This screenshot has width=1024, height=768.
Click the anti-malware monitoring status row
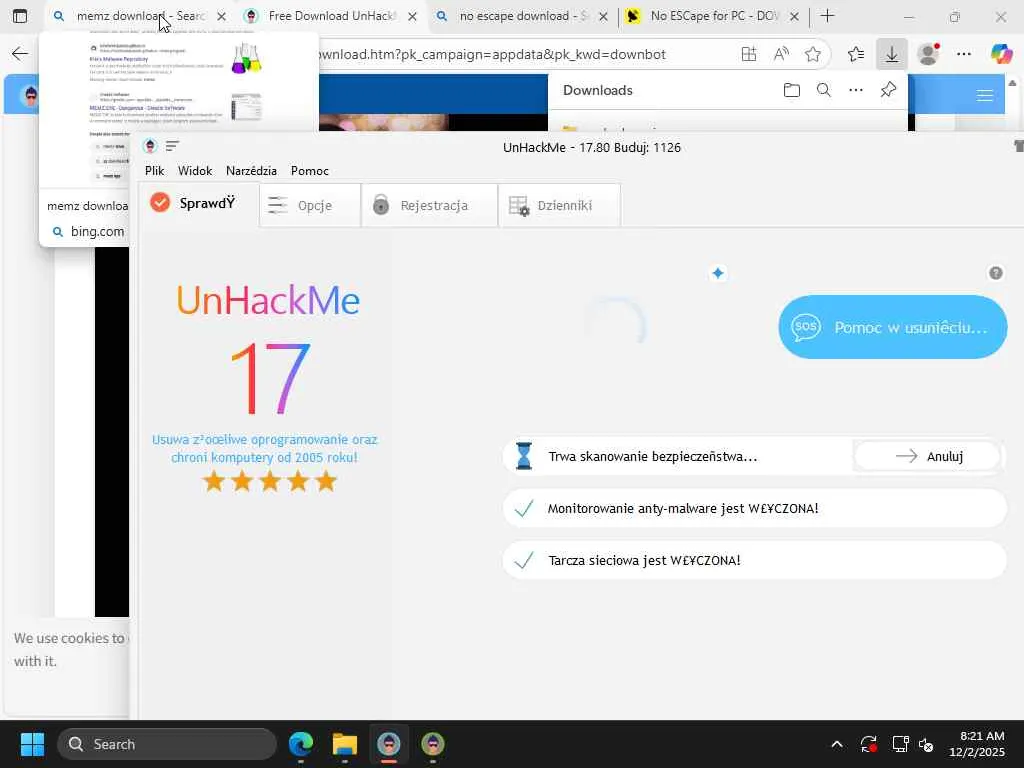[x=755, y=508]
